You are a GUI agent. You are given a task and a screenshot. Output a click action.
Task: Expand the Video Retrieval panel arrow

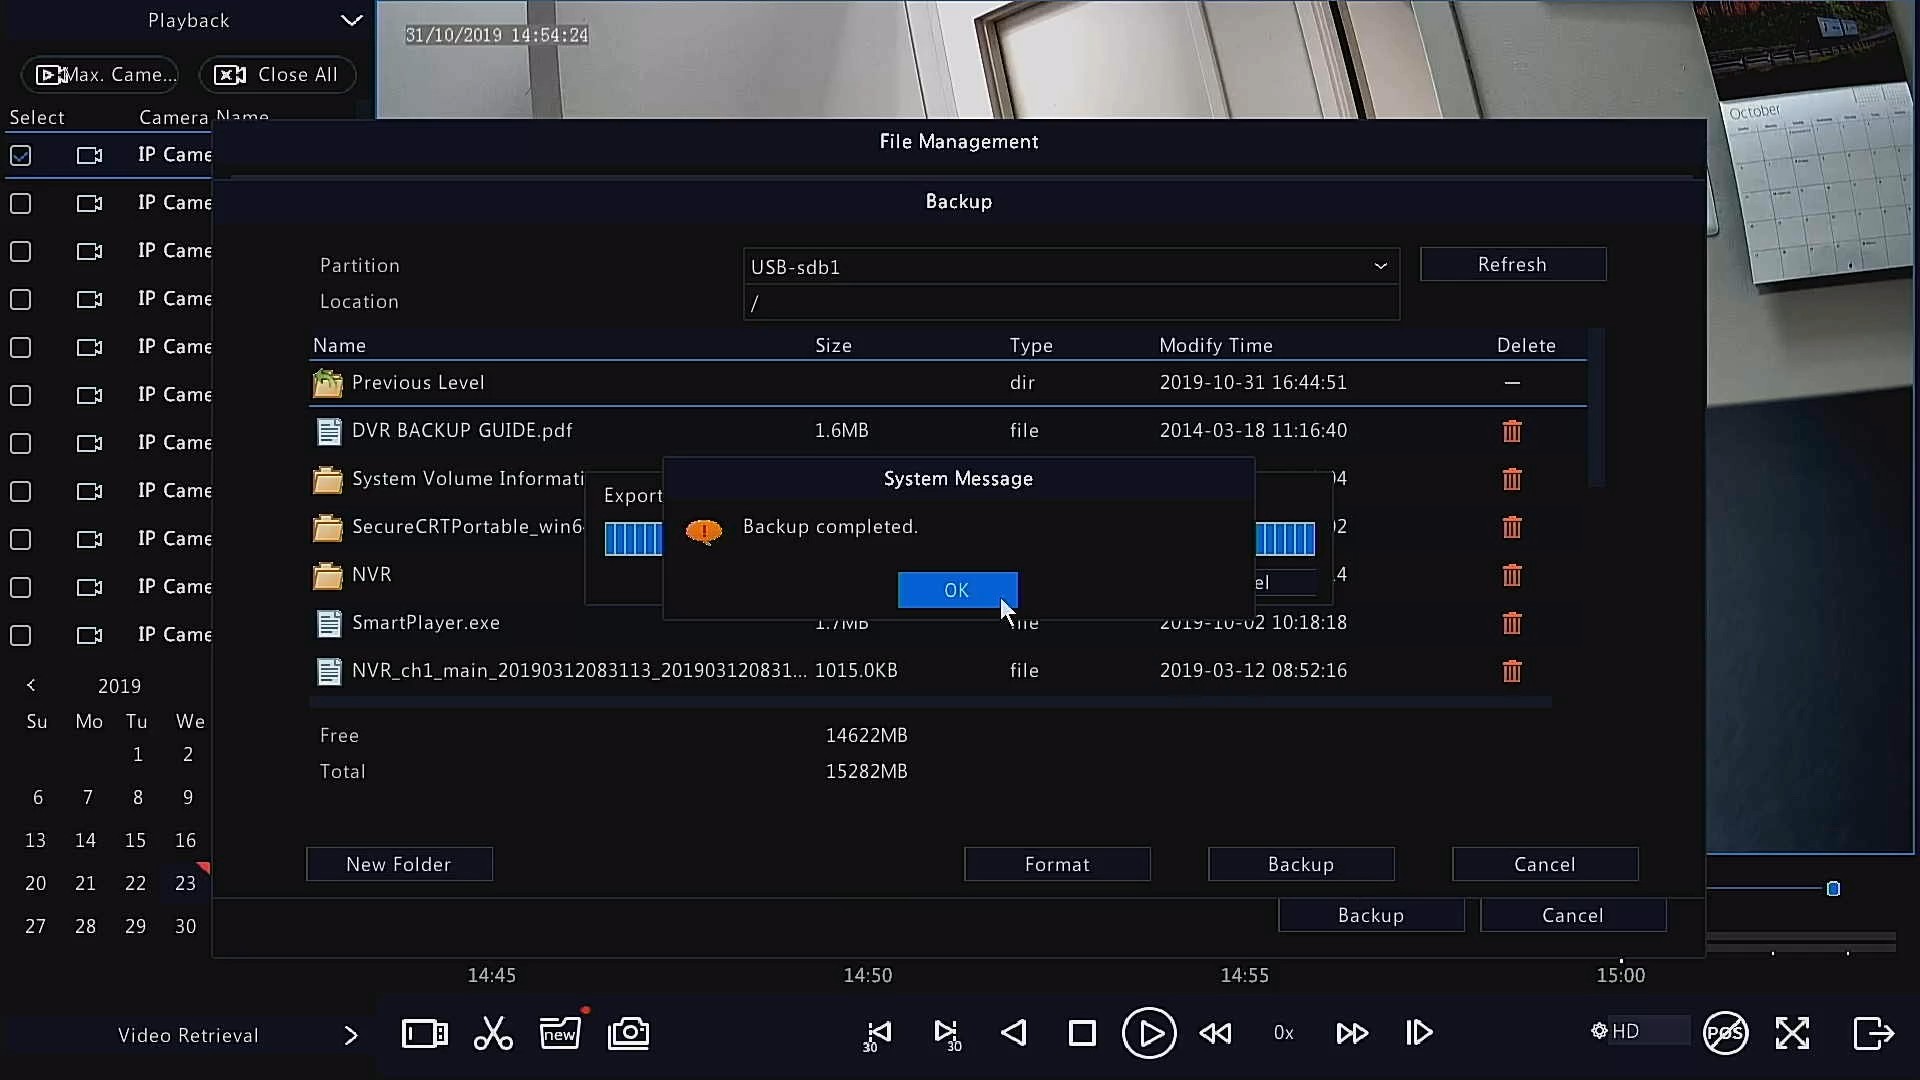point(350,1035)
